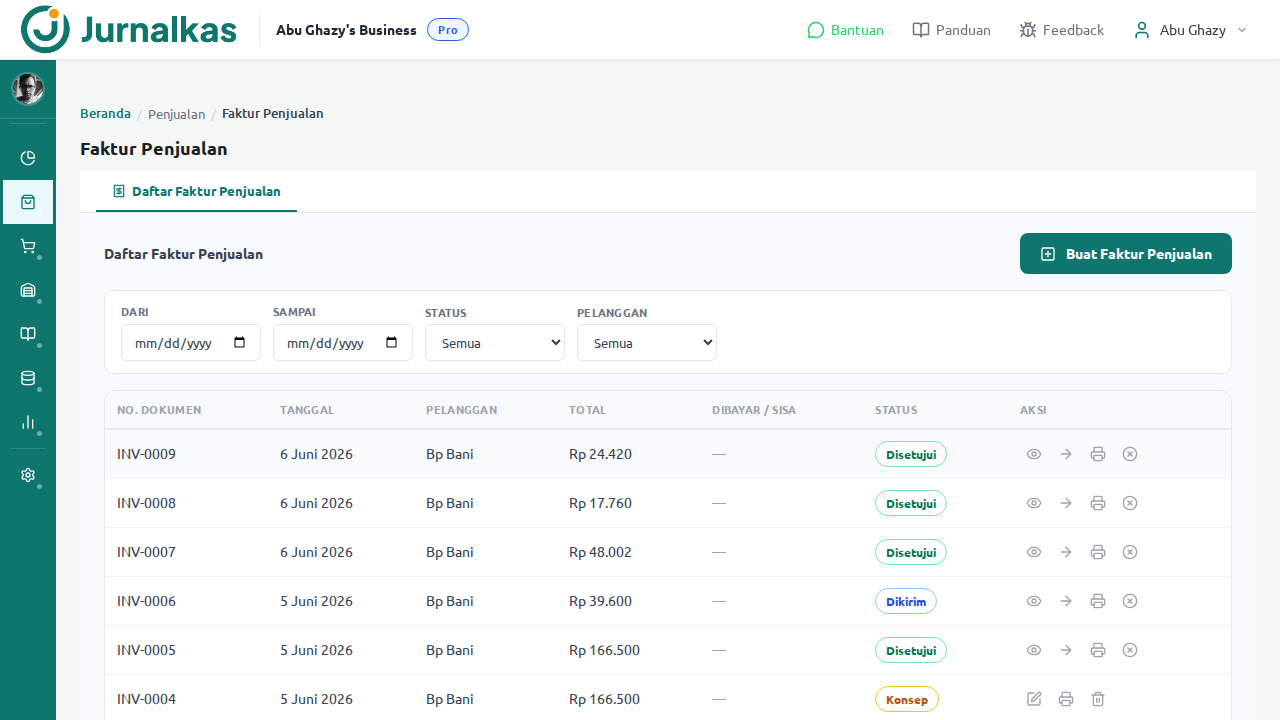View invoice INV-0005 with the eye icon
Screen dimensions: 1280x720
tap(1034, 650)
